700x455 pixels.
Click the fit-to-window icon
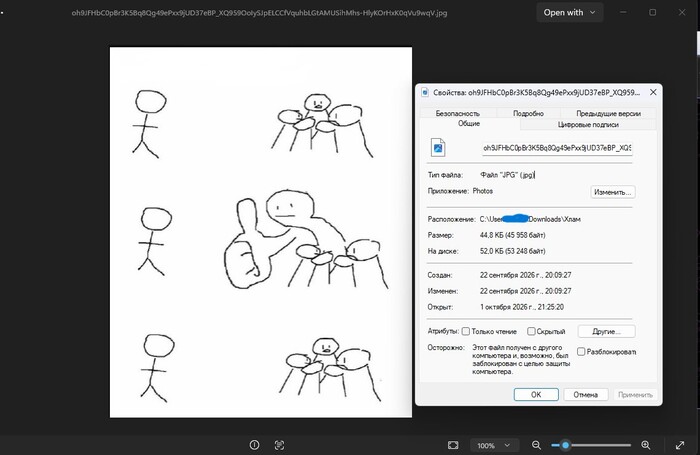453,445
